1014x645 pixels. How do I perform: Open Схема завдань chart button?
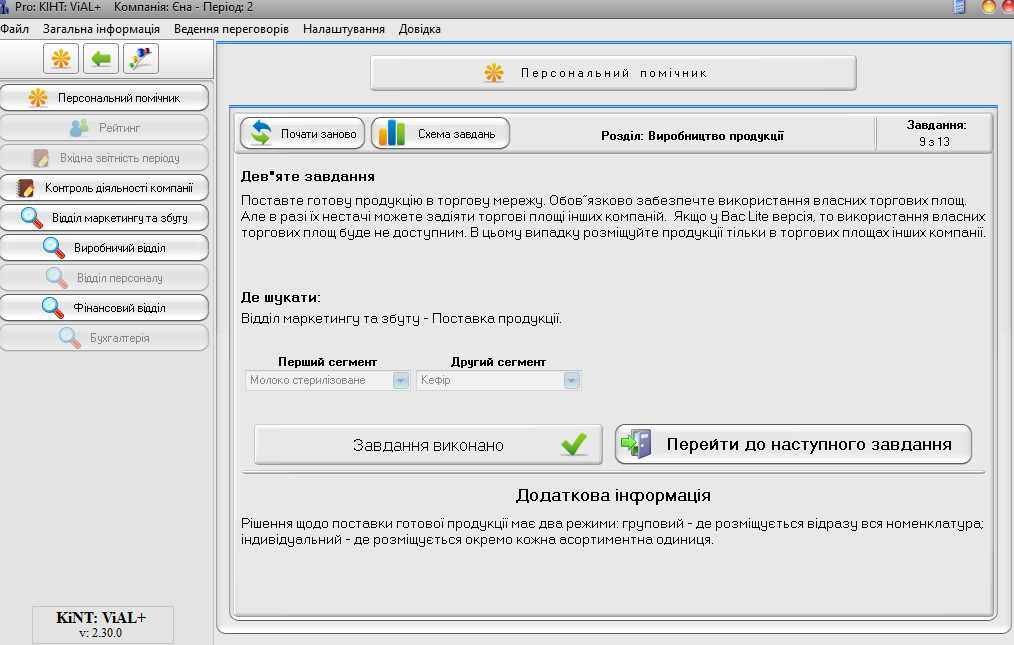pos(440,133)
